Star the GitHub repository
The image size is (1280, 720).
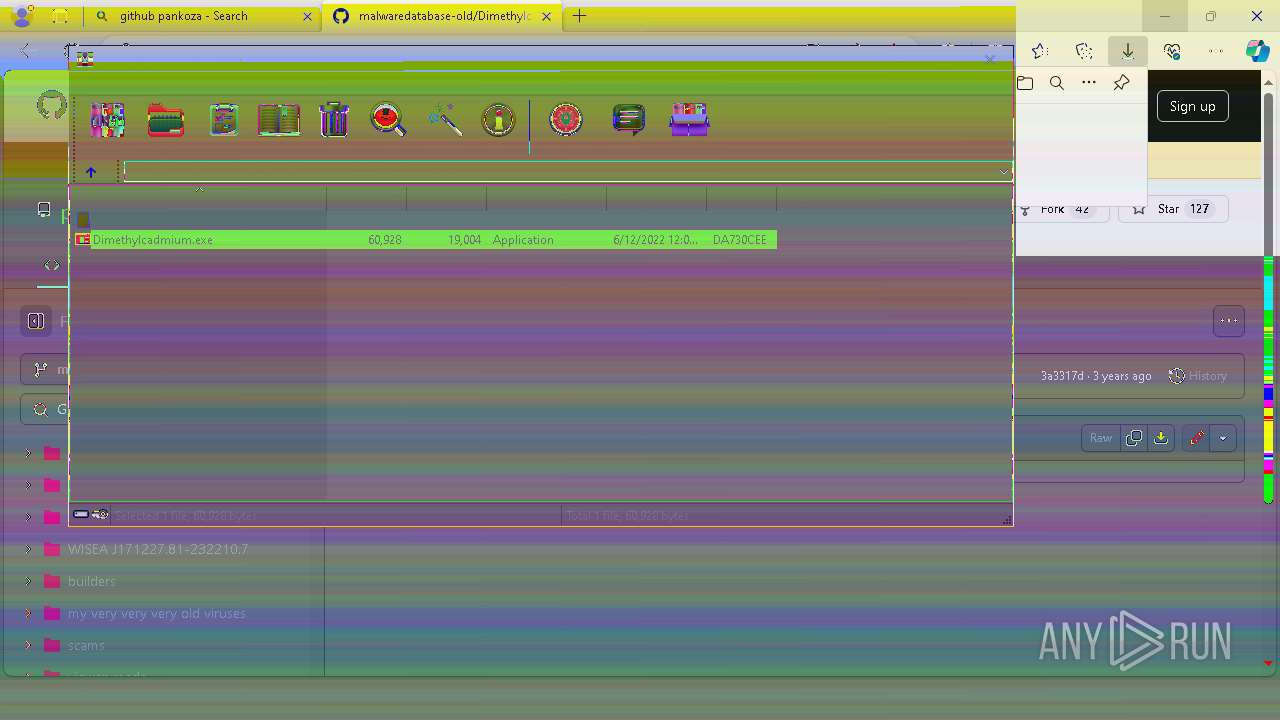(x=1173, y=209)
